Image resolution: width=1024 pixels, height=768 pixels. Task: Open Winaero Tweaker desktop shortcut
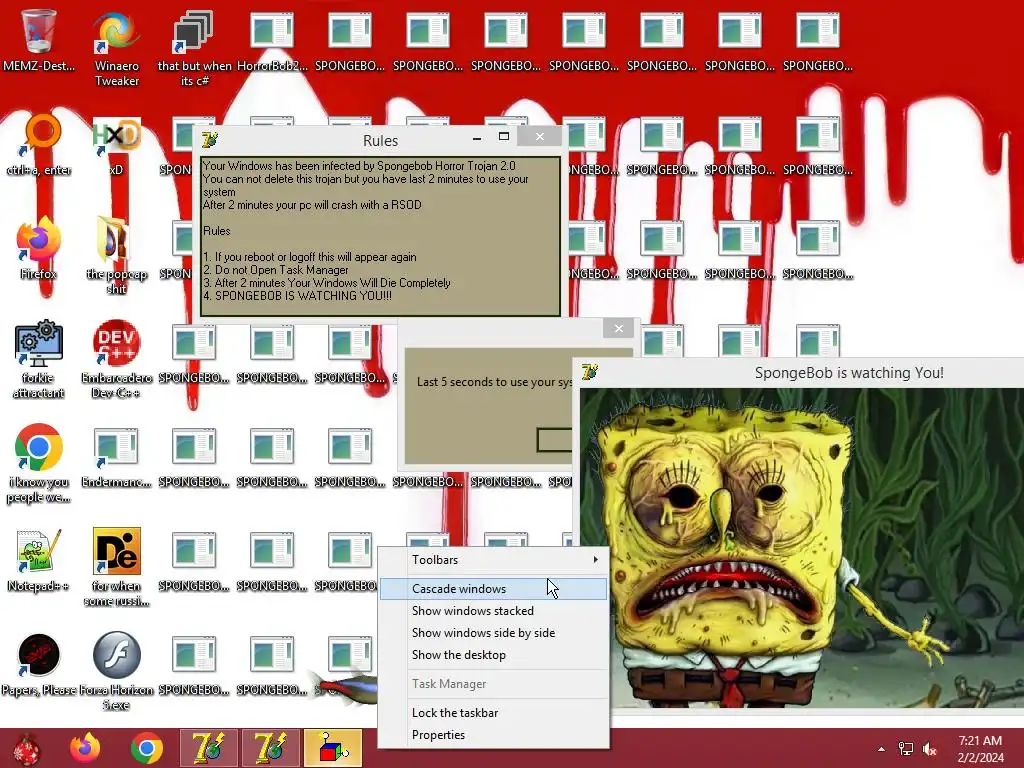(x=116, y=48)
